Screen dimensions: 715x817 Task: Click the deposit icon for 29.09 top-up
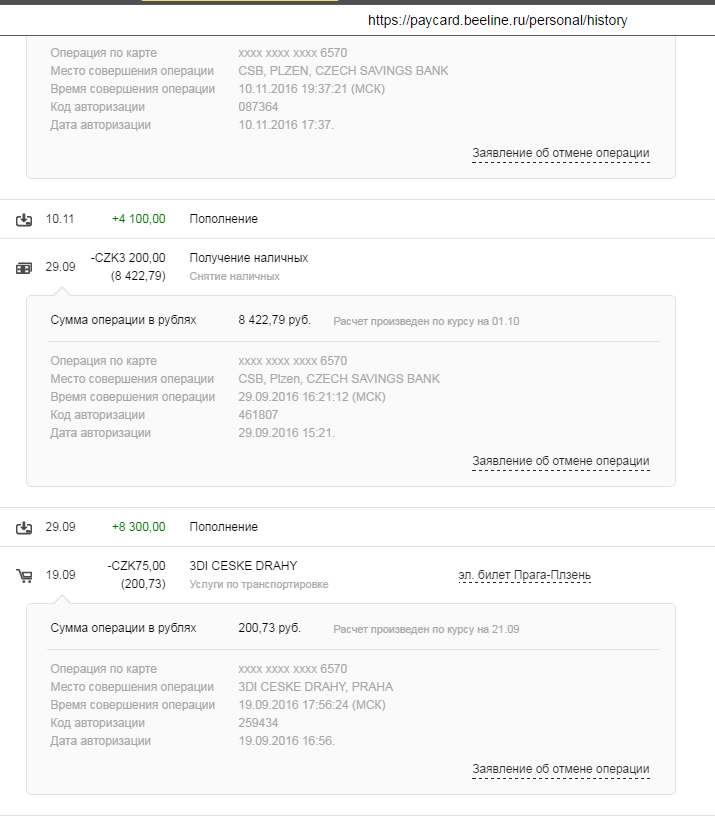coord(24,528)
